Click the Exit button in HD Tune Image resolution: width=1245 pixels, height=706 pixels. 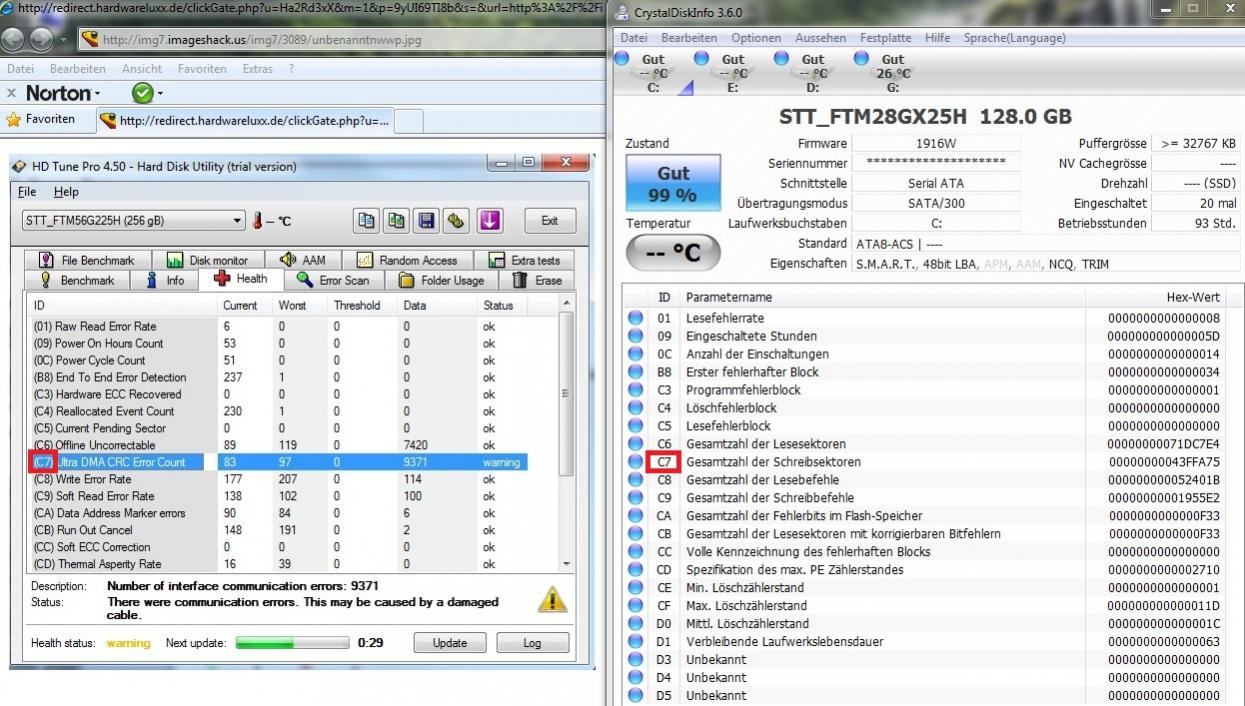[x=549, y=221]
